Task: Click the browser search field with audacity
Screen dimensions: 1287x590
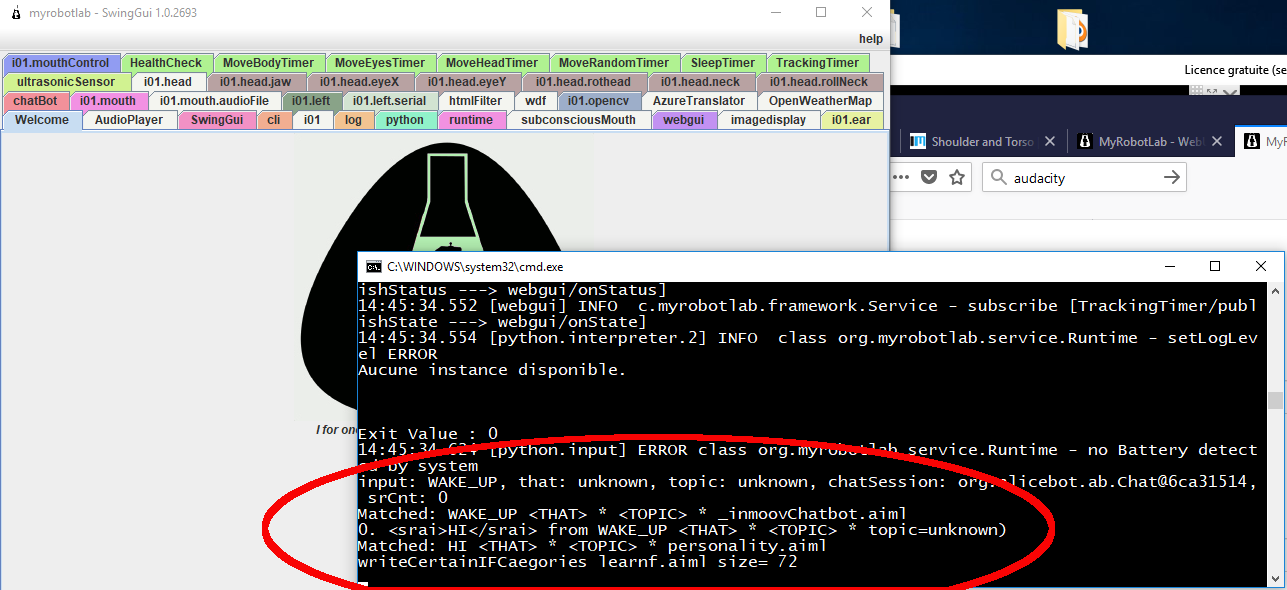Action: (x=1085, y=178)
